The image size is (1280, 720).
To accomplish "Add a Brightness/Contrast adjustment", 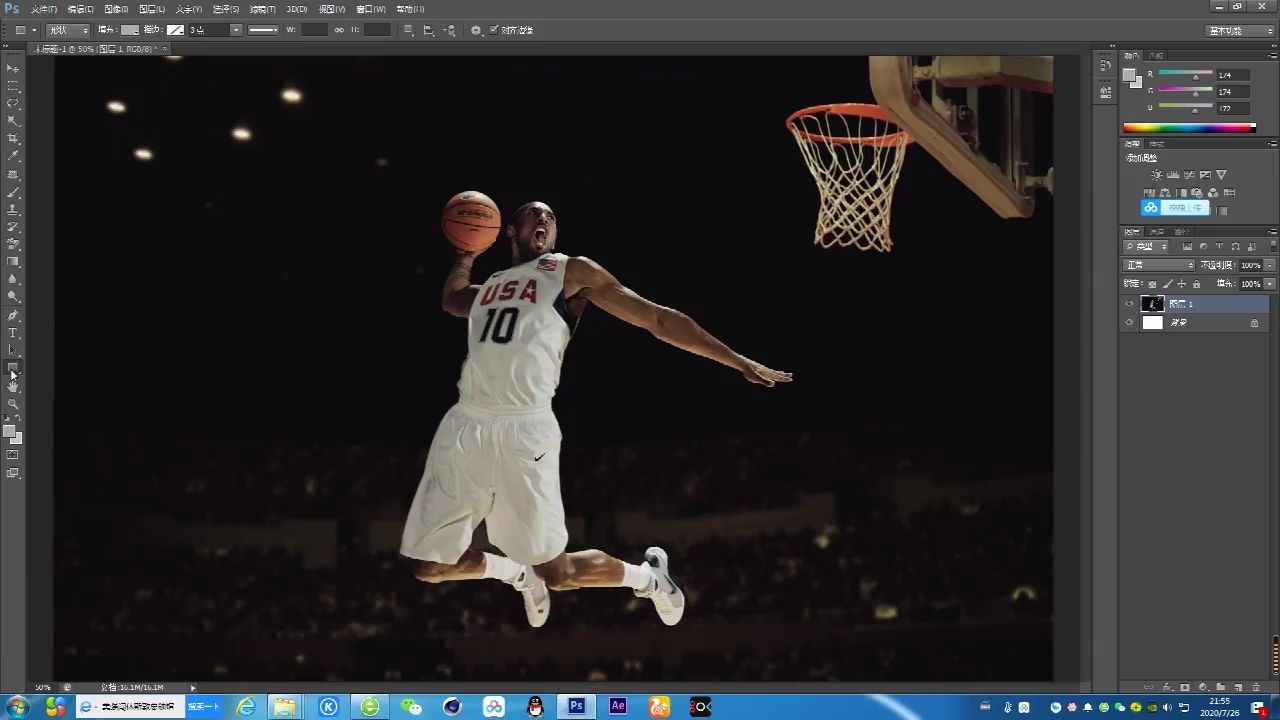I will [x=1157, y=175].
